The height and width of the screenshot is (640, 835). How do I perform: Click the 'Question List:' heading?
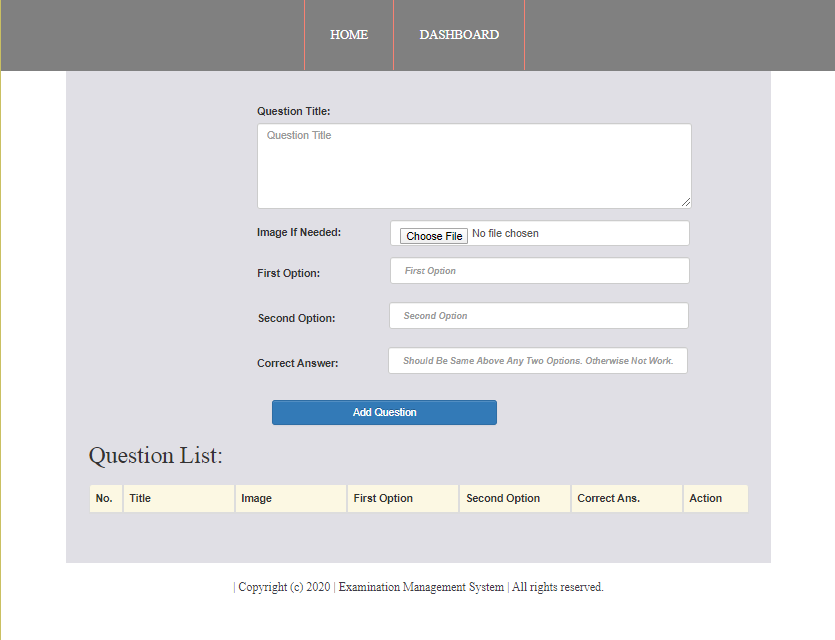156,456
